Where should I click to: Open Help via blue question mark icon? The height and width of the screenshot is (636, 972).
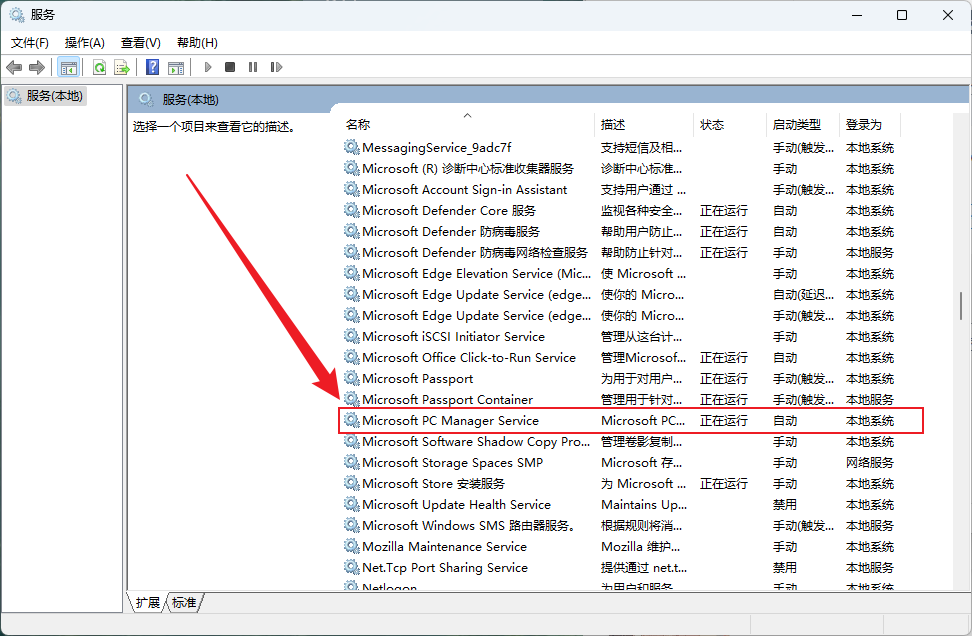[152, 67]
